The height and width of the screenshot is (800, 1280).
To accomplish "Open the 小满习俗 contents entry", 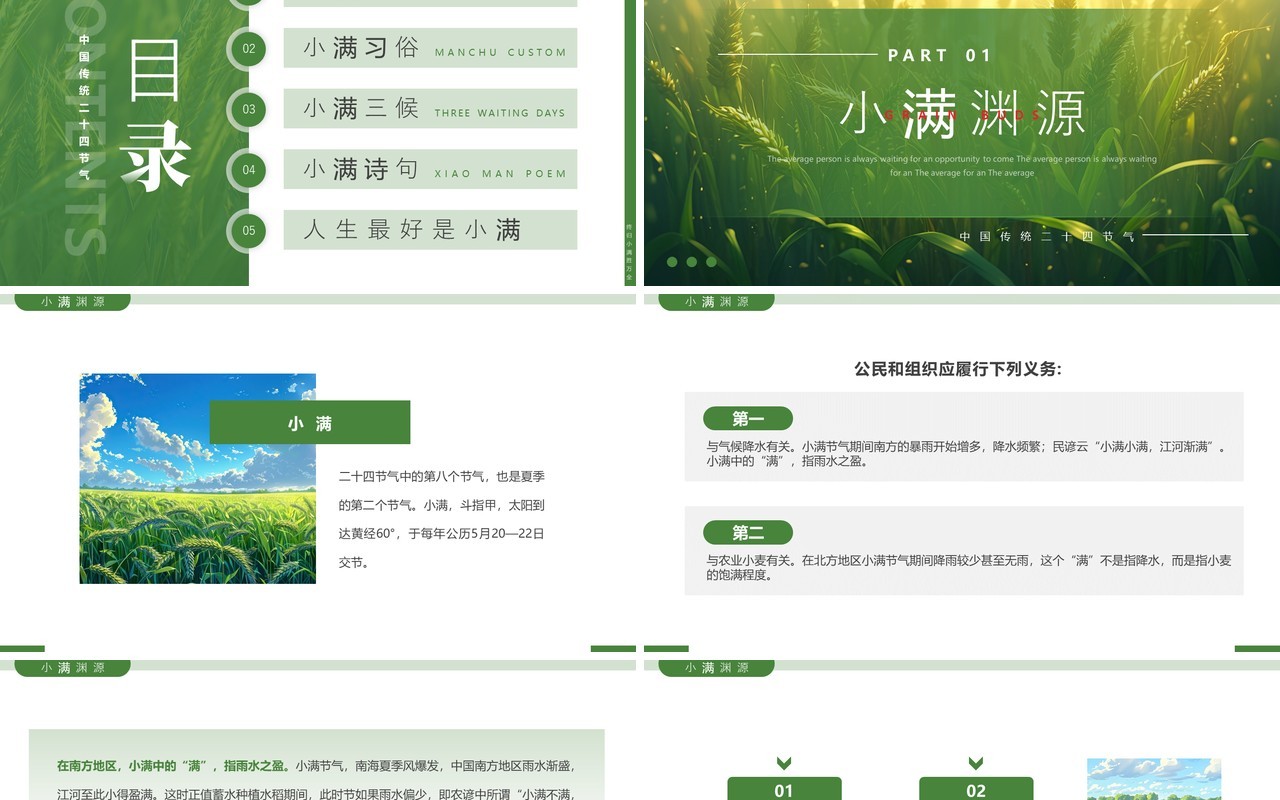I will click(430, 48).
